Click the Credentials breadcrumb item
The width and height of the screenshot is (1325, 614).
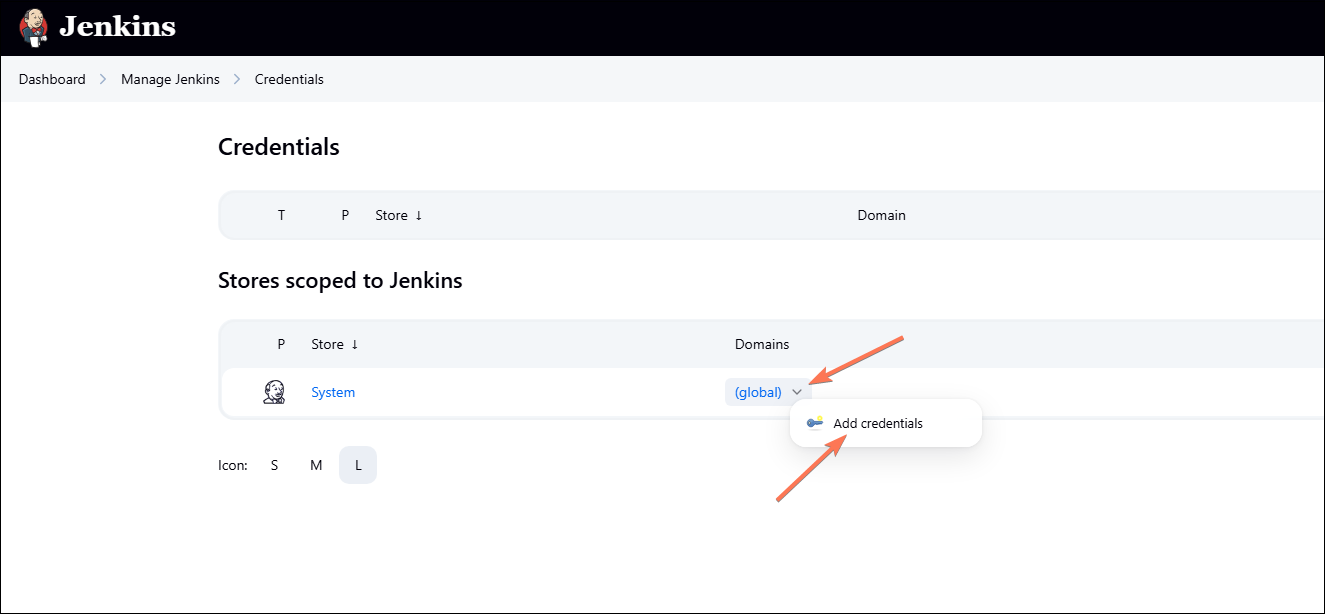(x=289, y=79)
